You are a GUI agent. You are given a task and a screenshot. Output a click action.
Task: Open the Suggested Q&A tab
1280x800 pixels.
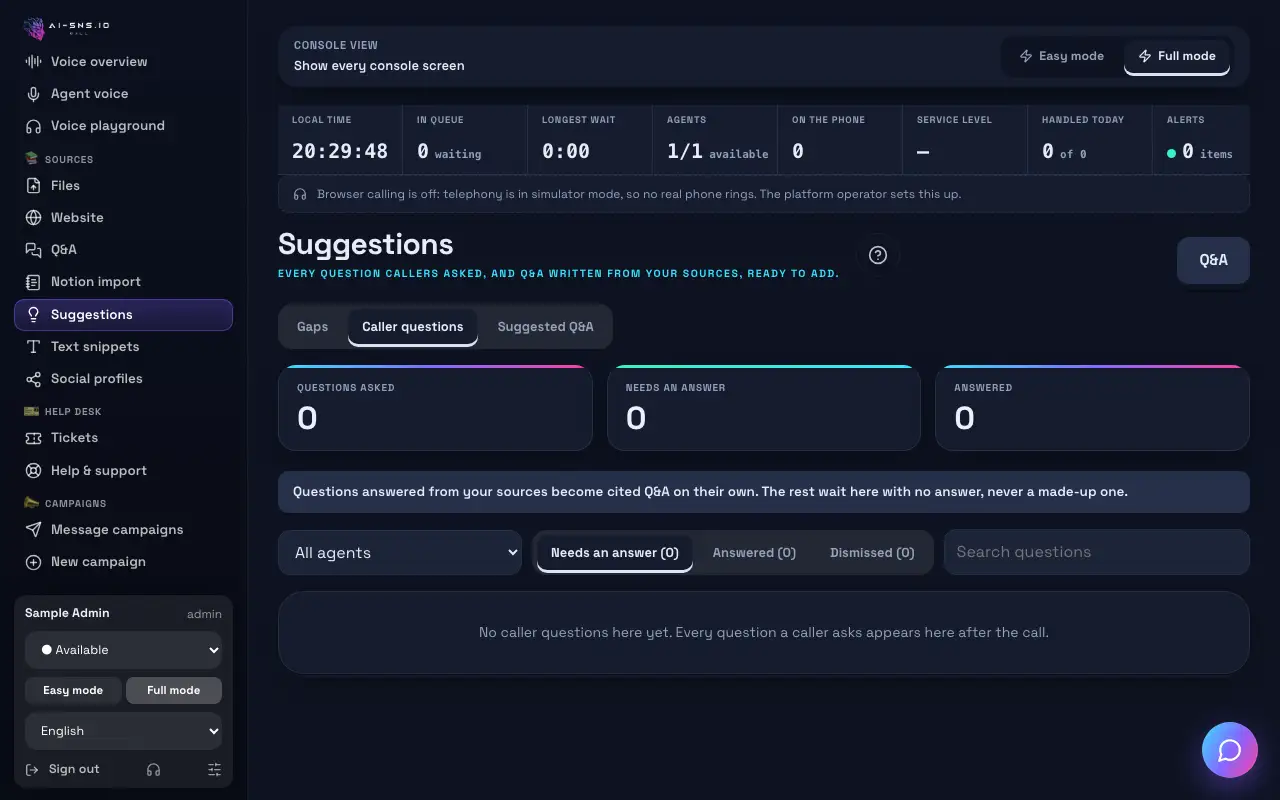pyautogui.click(x=545, y=327)
